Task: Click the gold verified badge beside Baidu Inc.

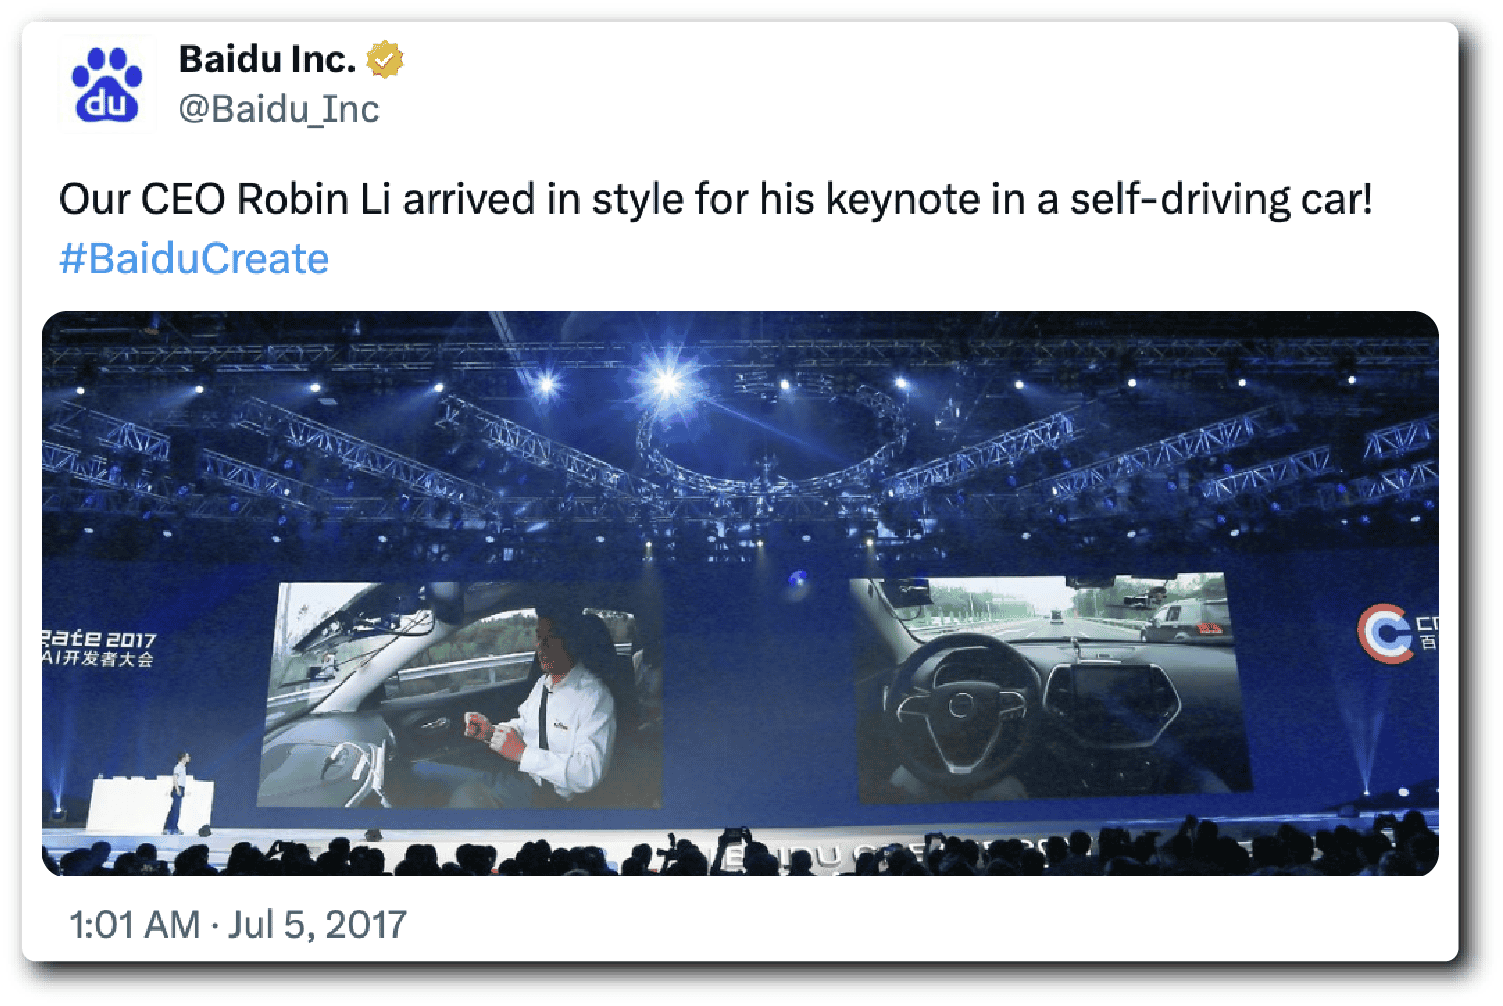Action: tap(384, 59)
